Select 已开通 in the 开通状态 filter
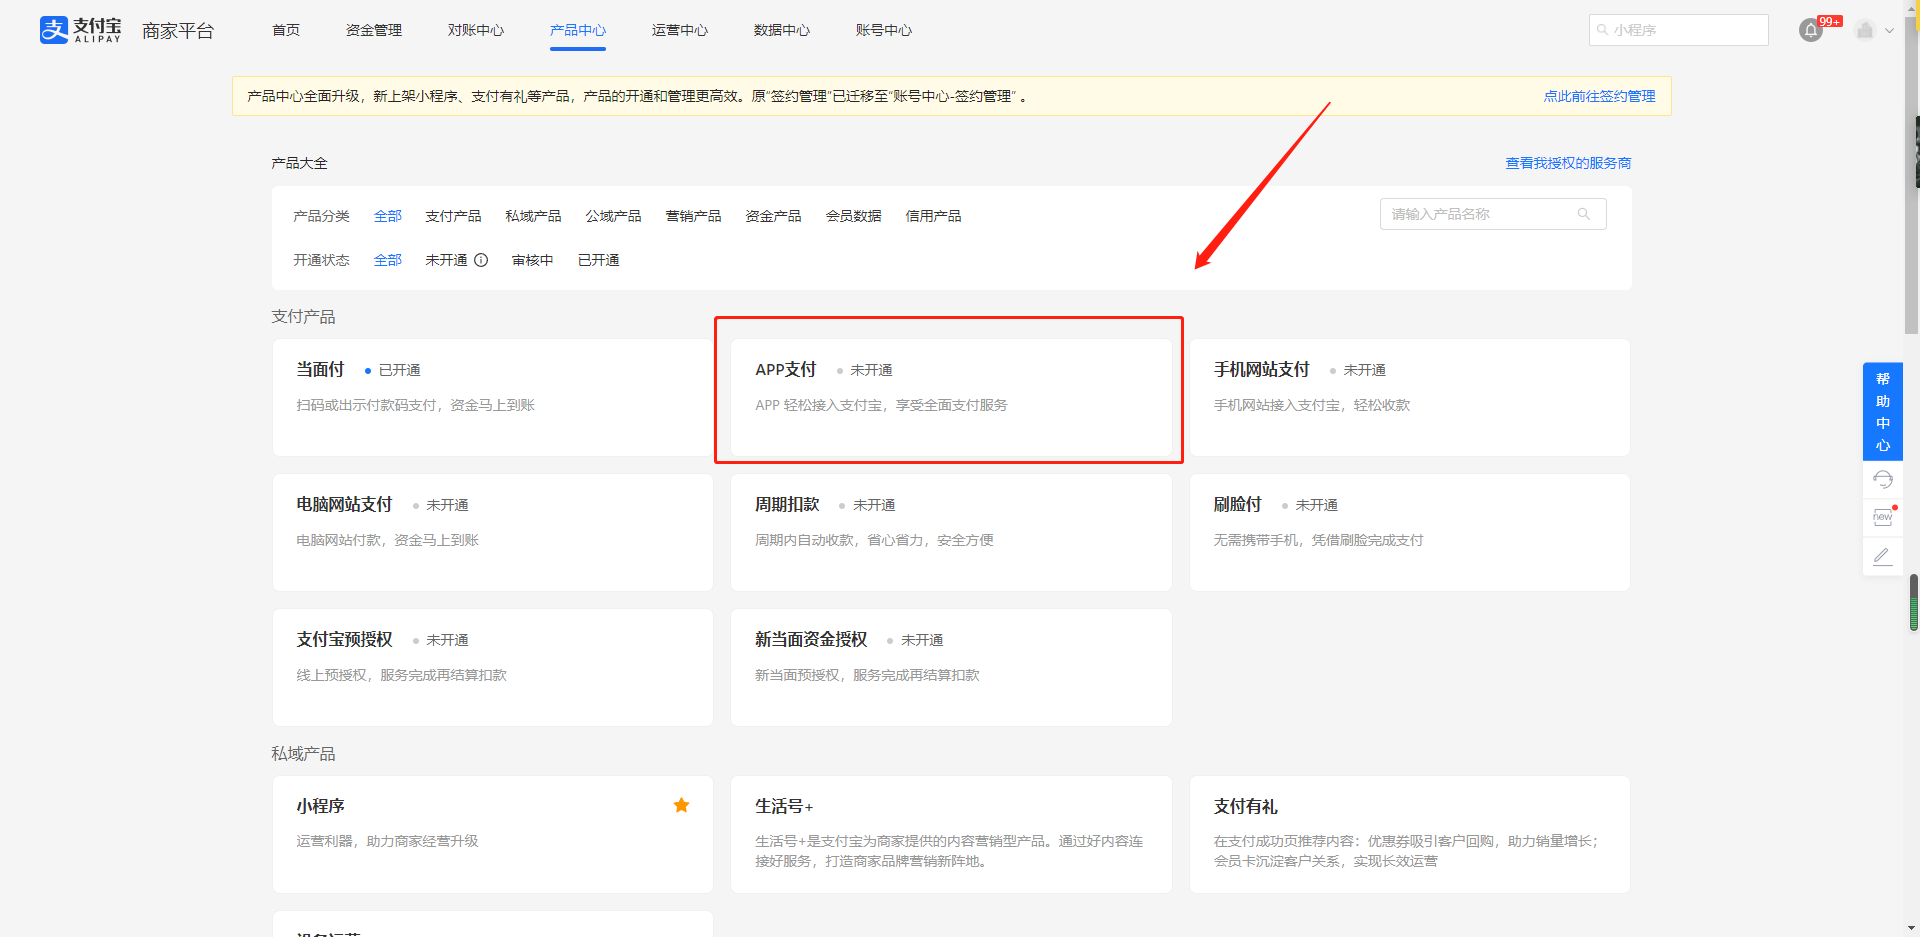1920x937 pixels. point(598,260)
